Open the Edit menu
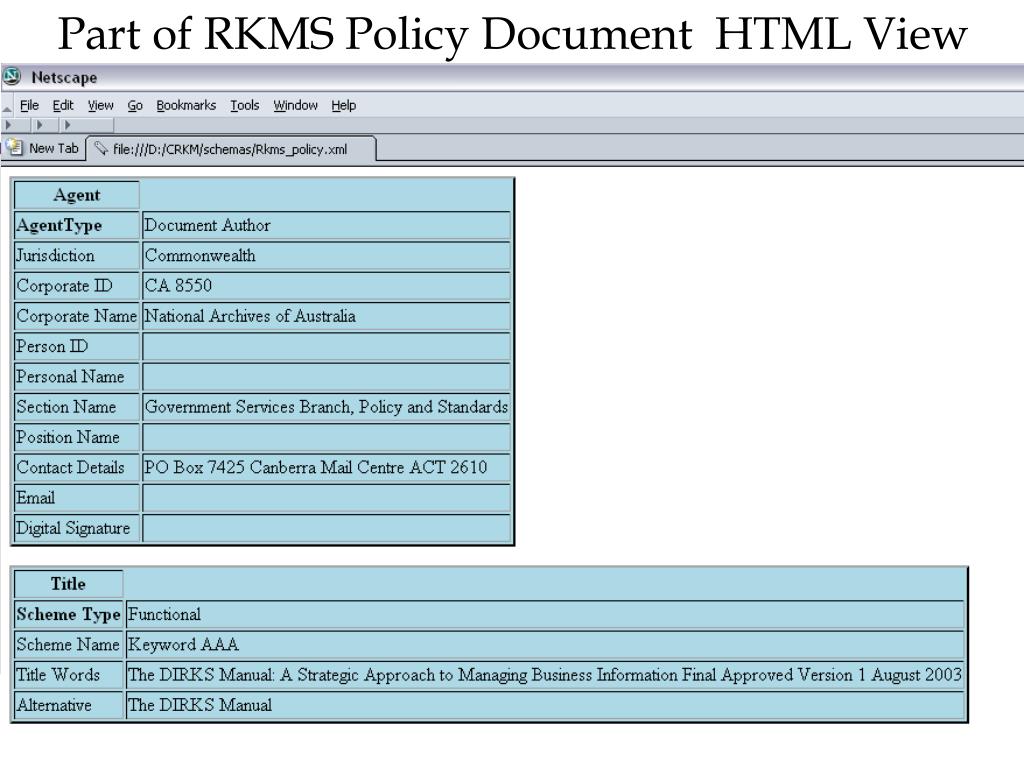The width and height of the screenshot is (1024, 768). pyautogui.click(x=63, y=105)
